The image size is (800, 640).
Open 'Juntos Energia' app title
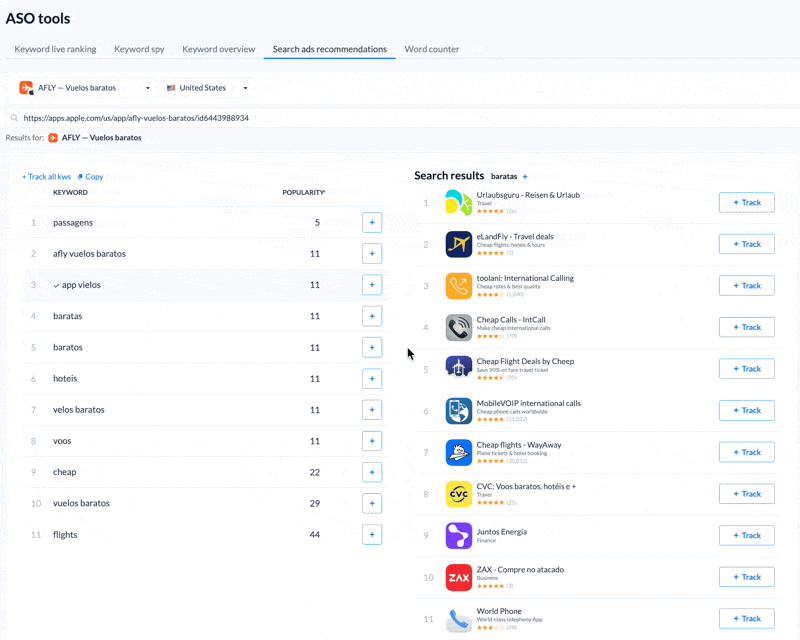click(502, 532)
